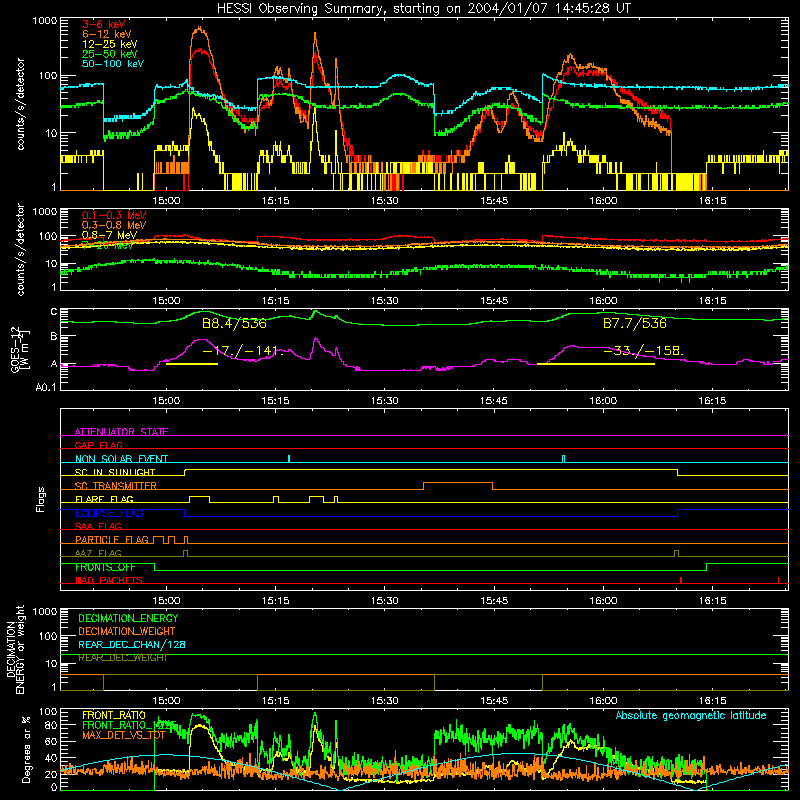Click the Degrees or % axis label
Screen dimensions: 800x800
(26, 749)
